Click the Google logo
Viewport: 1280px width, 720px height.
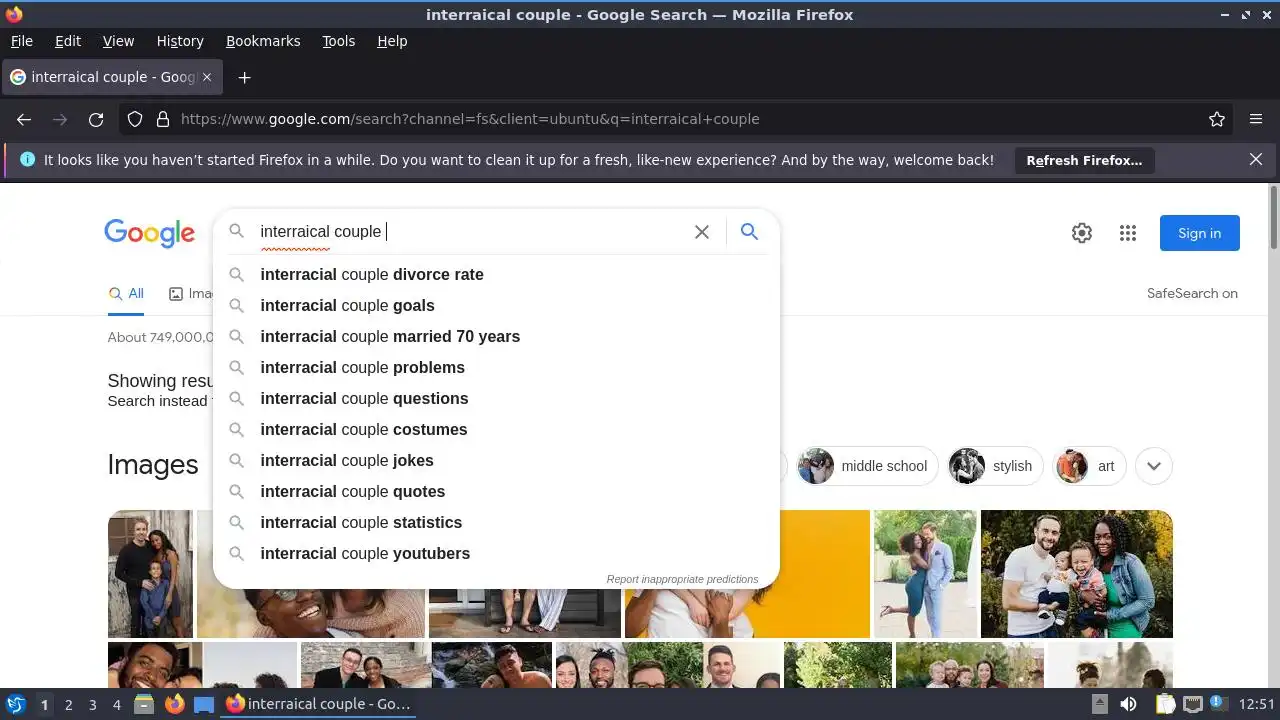[x=149, y=233]
